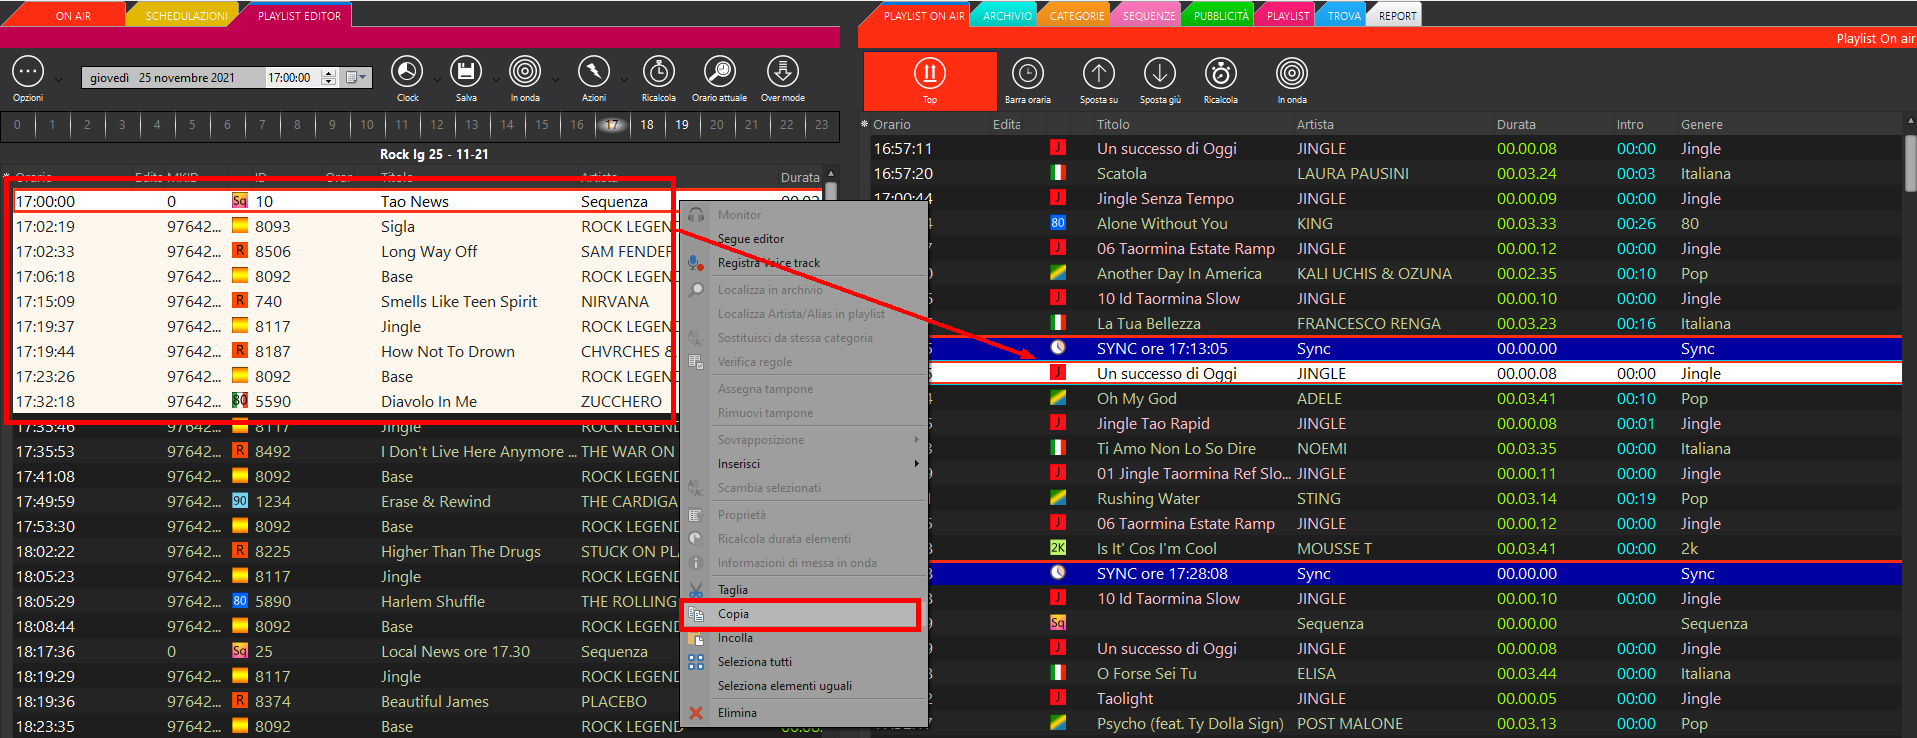The image size is (1917, 738).
Task: Open the Azioni lightning icon
Action: point(594,72)
